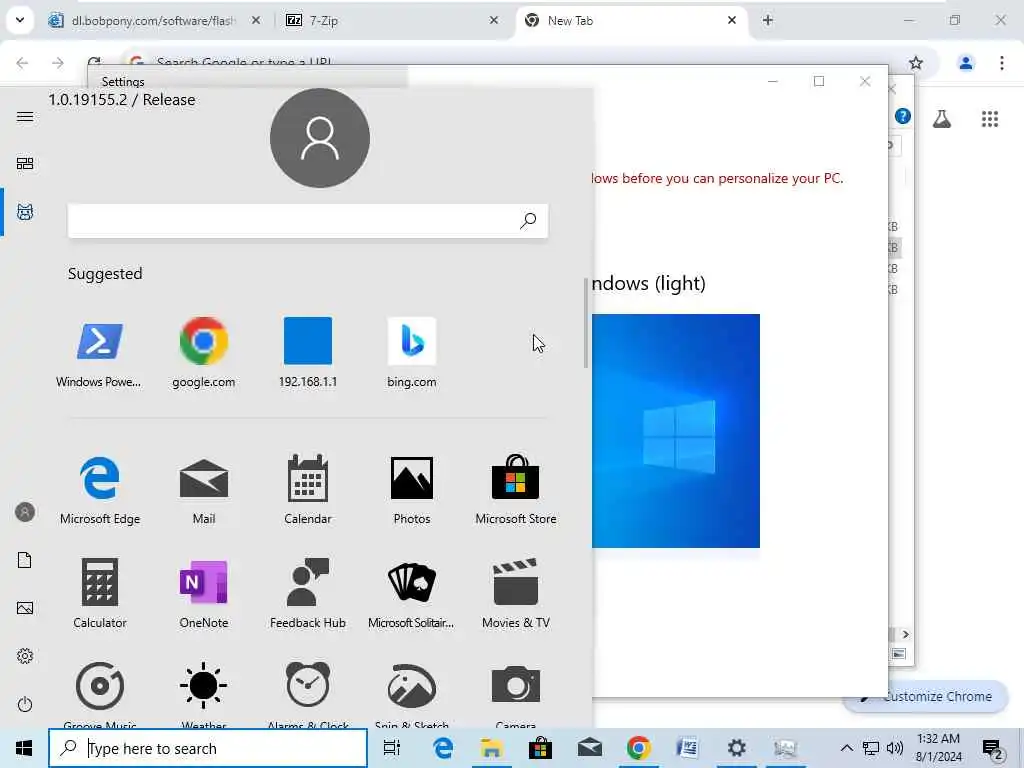Open google.com suggested shortcut
1024x768 pixels.
[x=204, y=353]
